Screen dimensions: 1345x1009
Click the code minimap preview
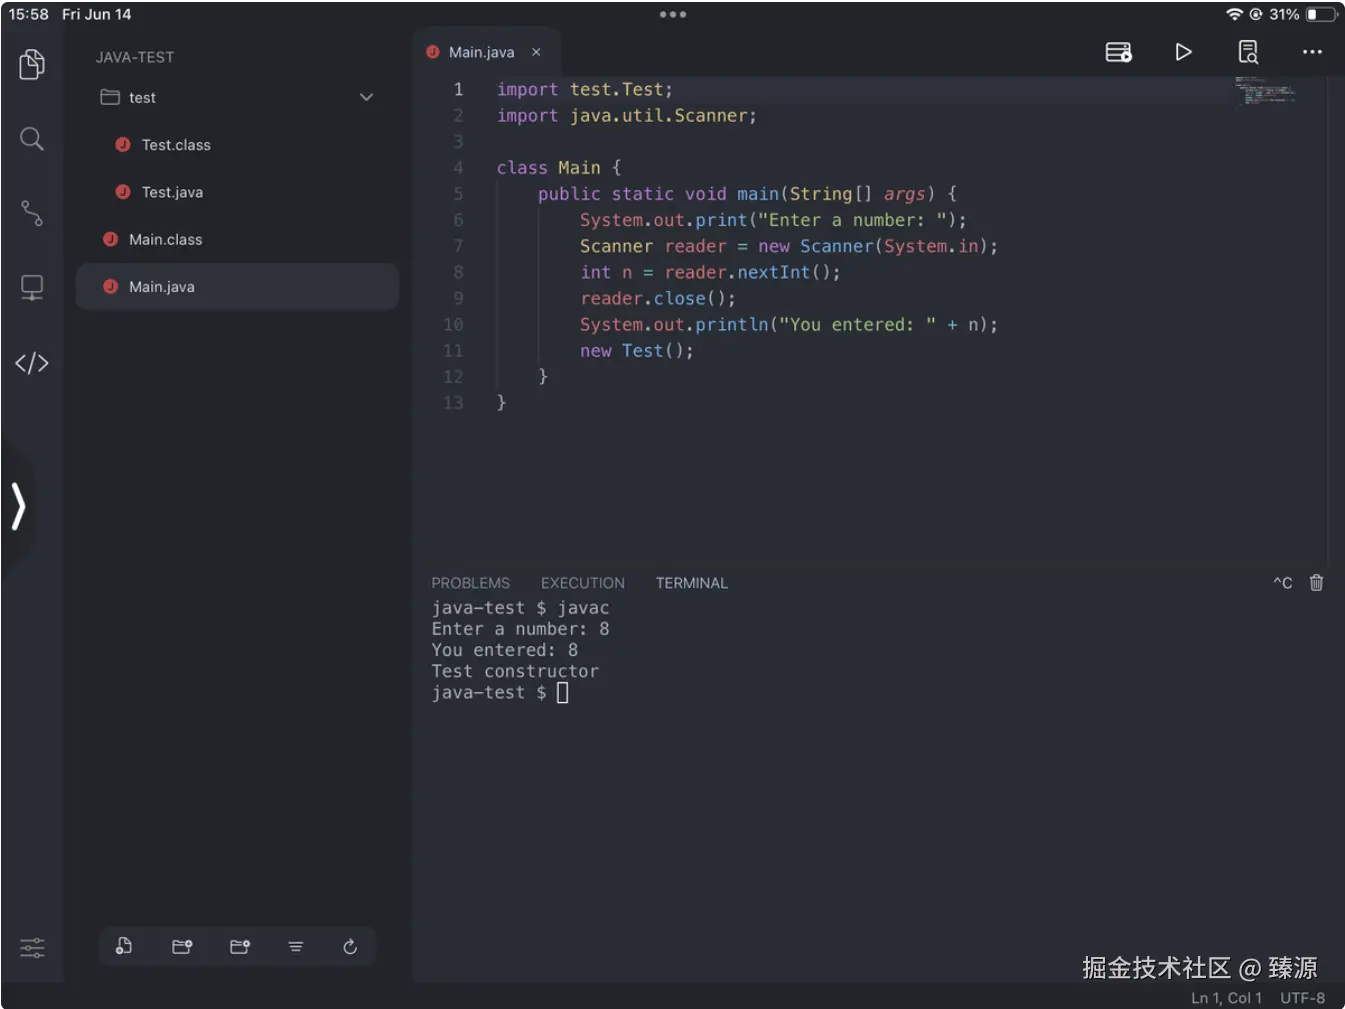point(1265,91)
